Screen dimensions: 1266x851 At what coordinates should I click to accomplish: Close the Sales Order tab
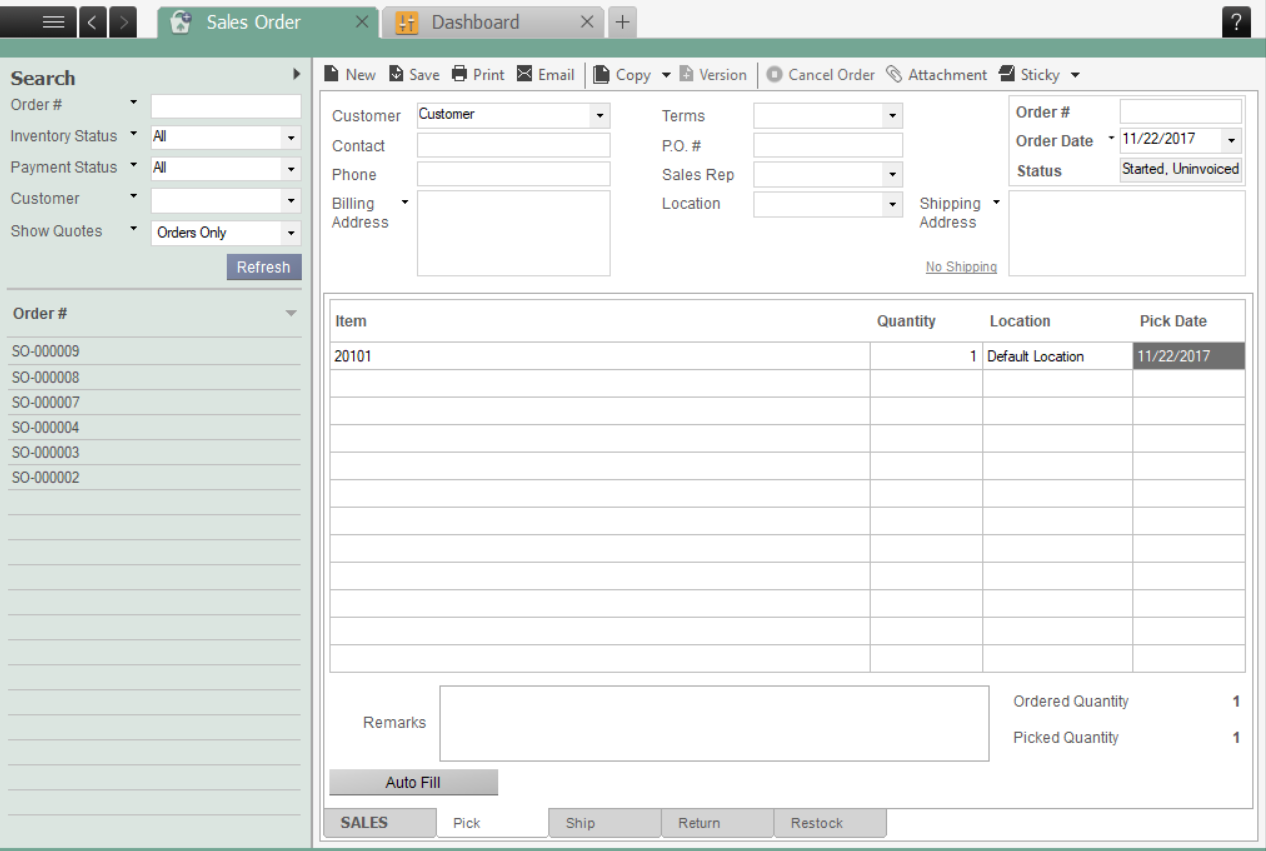tap(362, 22)
